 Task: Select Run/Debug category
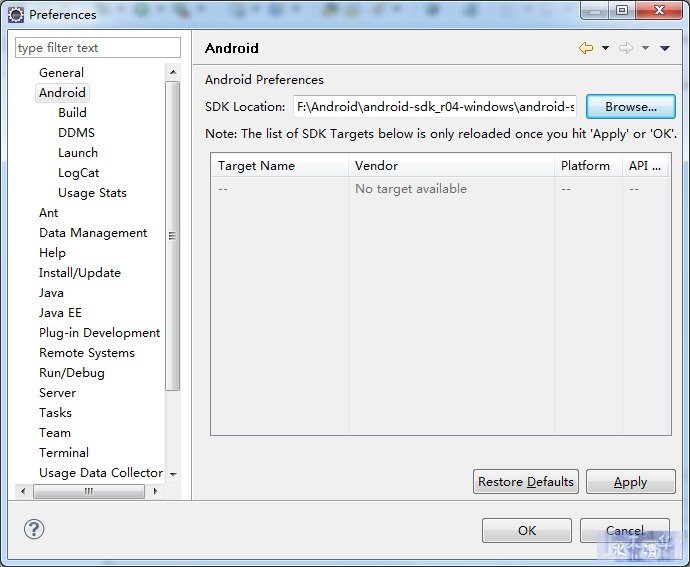72,373
